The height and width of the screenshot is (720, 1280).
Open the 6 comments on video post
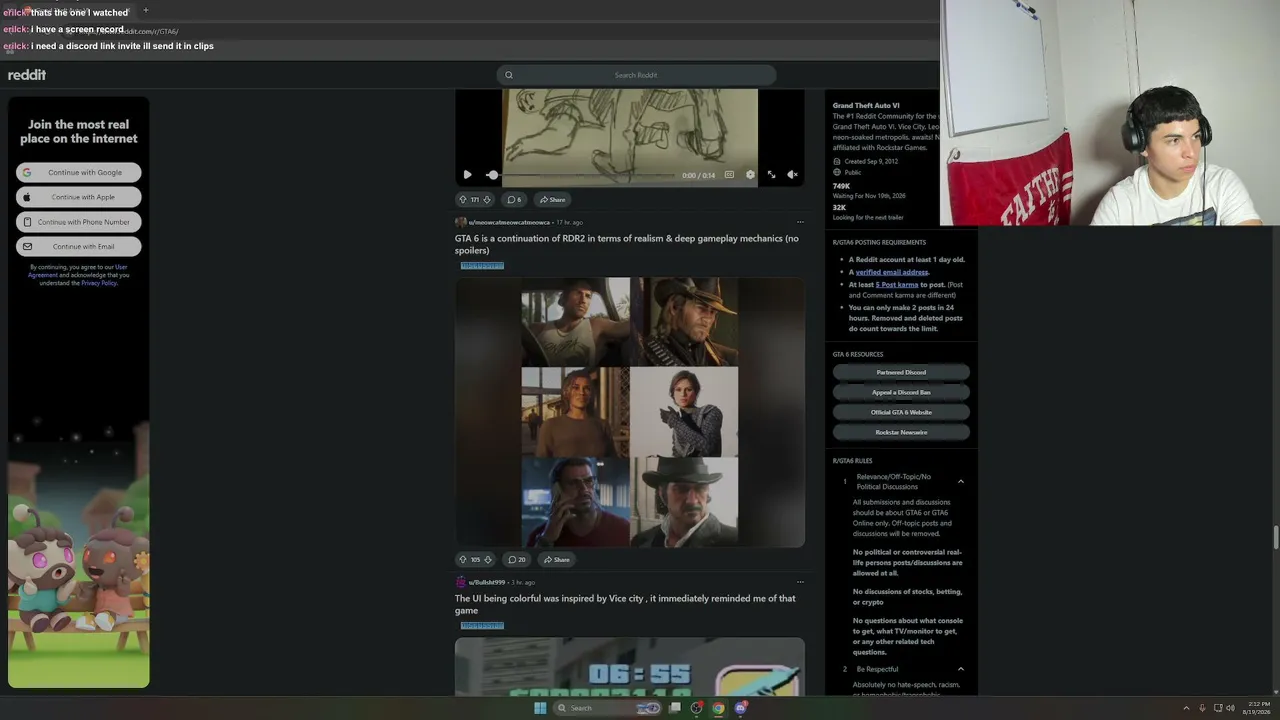(x=514, y=199)
